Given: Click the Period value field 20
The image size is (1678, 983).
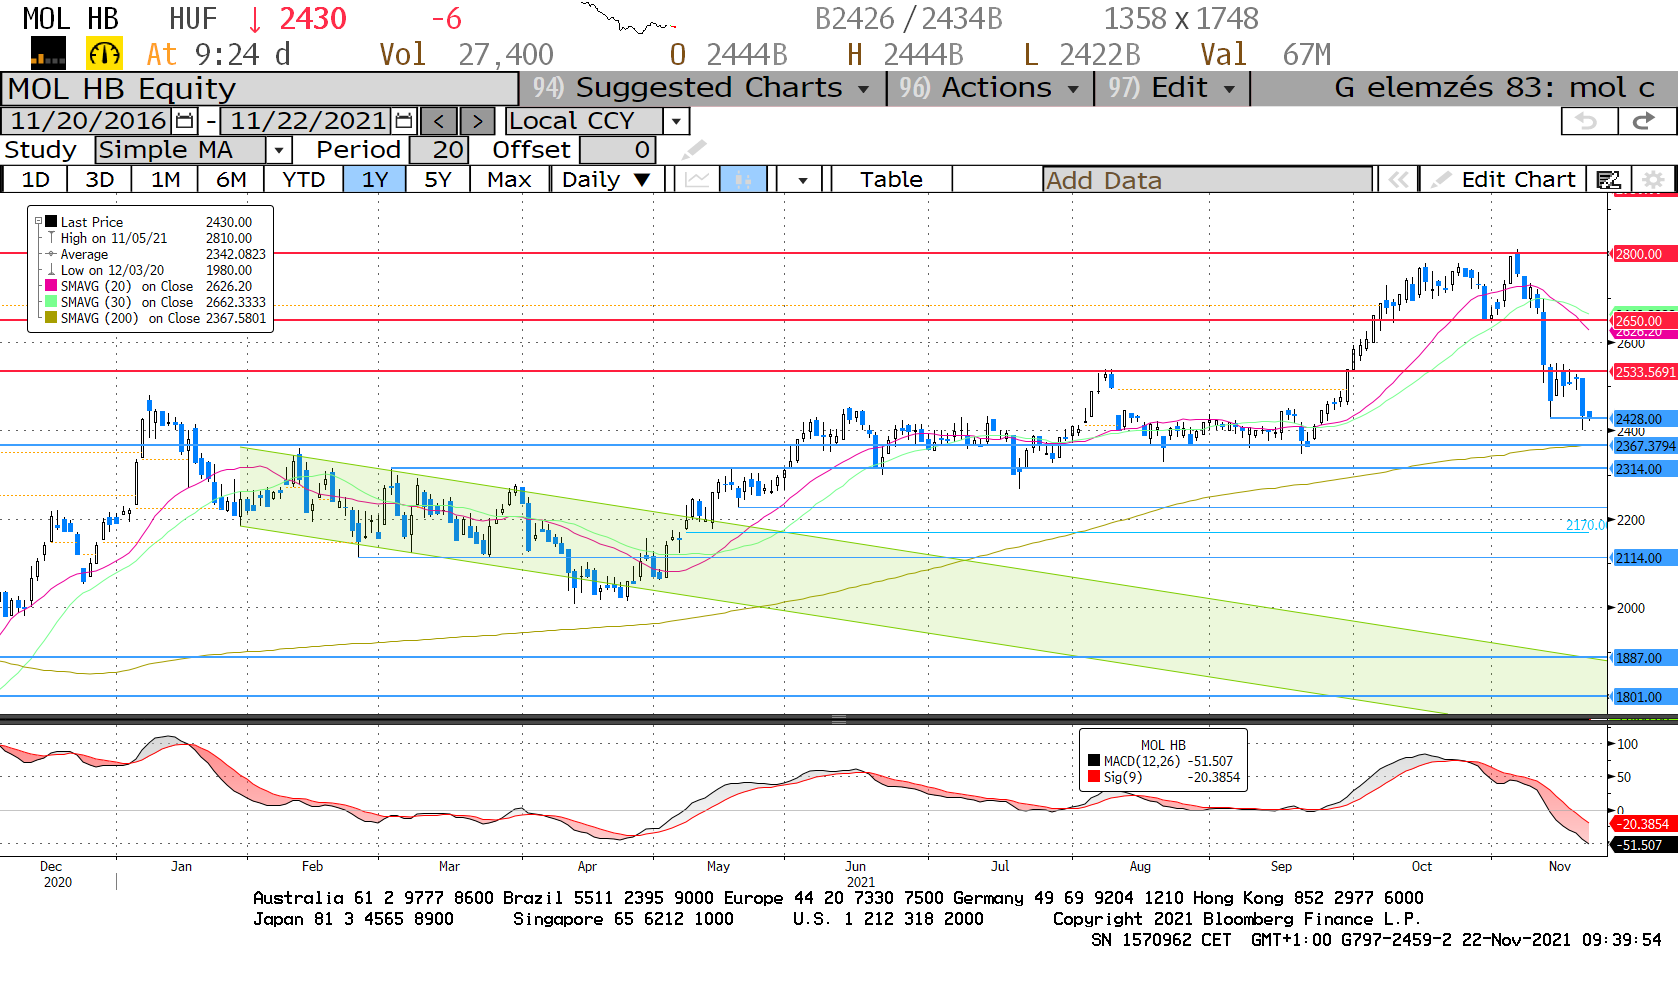Looking at the screenshot, I should click(x=438, y=150).
